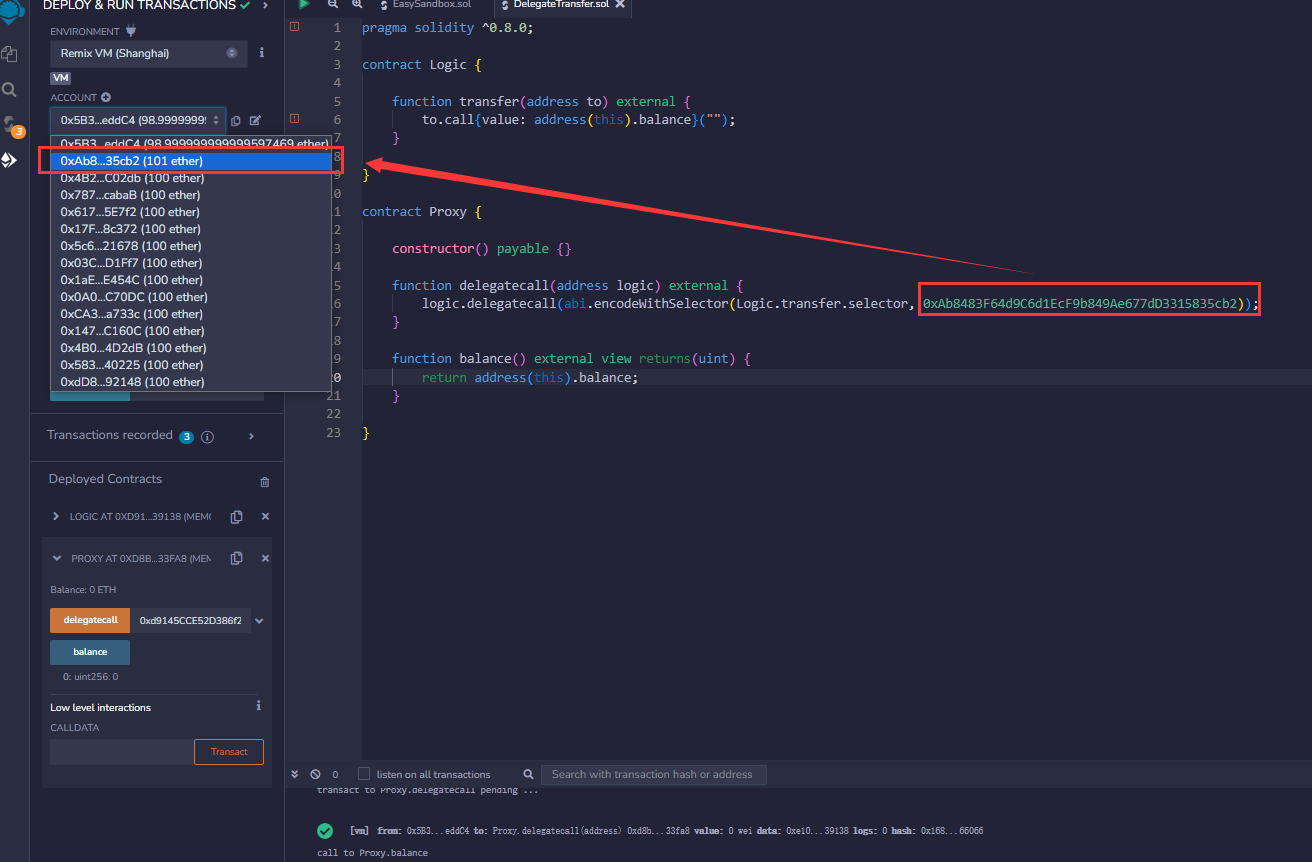Open the Solidity compiler sidebar icon

[x=12, y=125]
